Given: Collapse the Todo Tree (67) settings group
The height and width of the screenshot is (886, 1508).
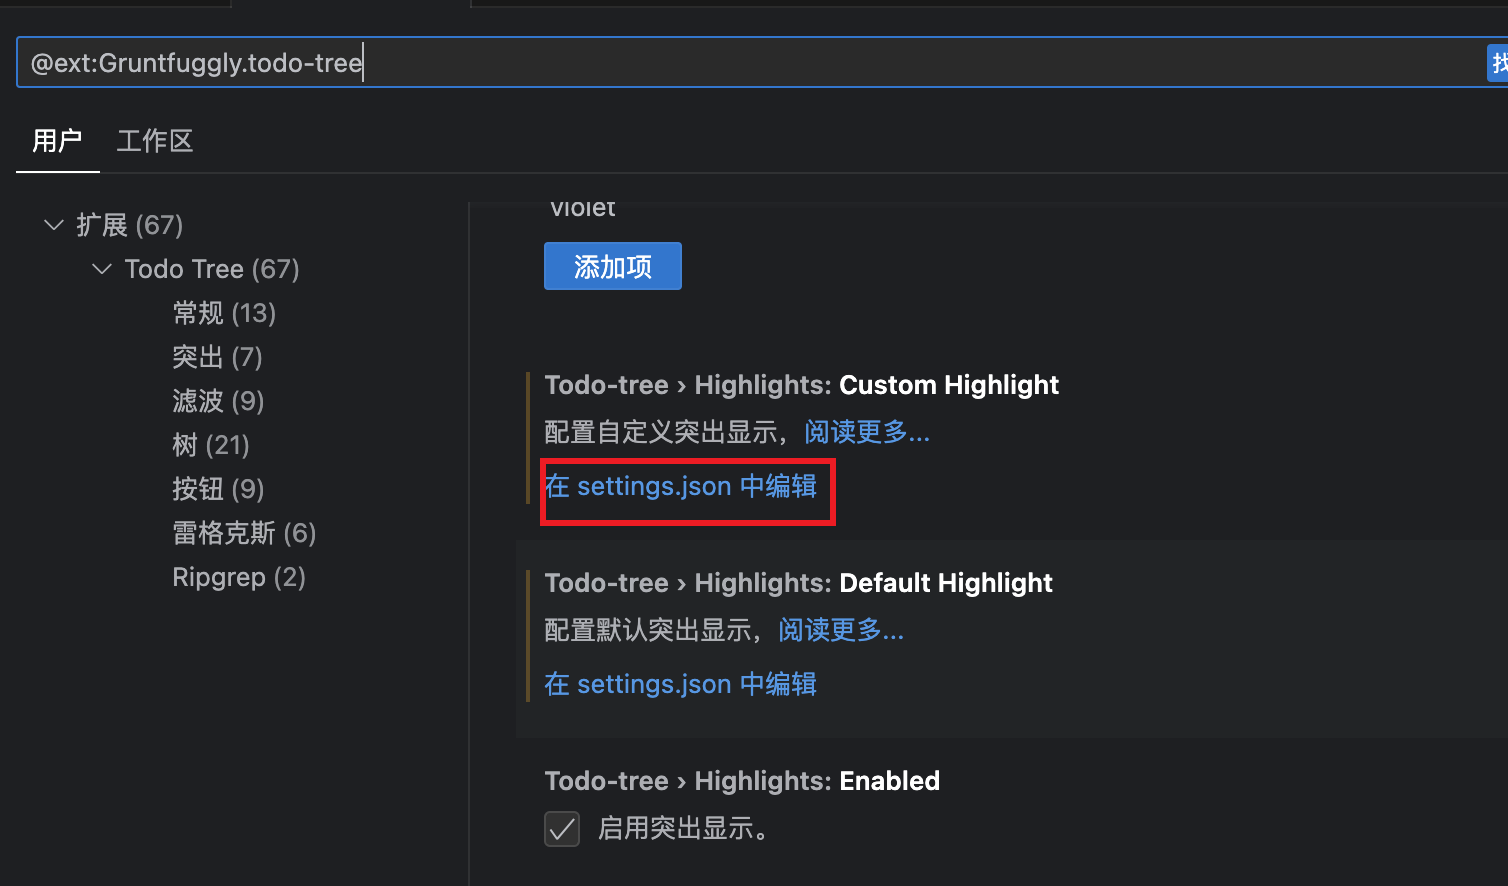Looking at the screenshot, I should [193, 268].
